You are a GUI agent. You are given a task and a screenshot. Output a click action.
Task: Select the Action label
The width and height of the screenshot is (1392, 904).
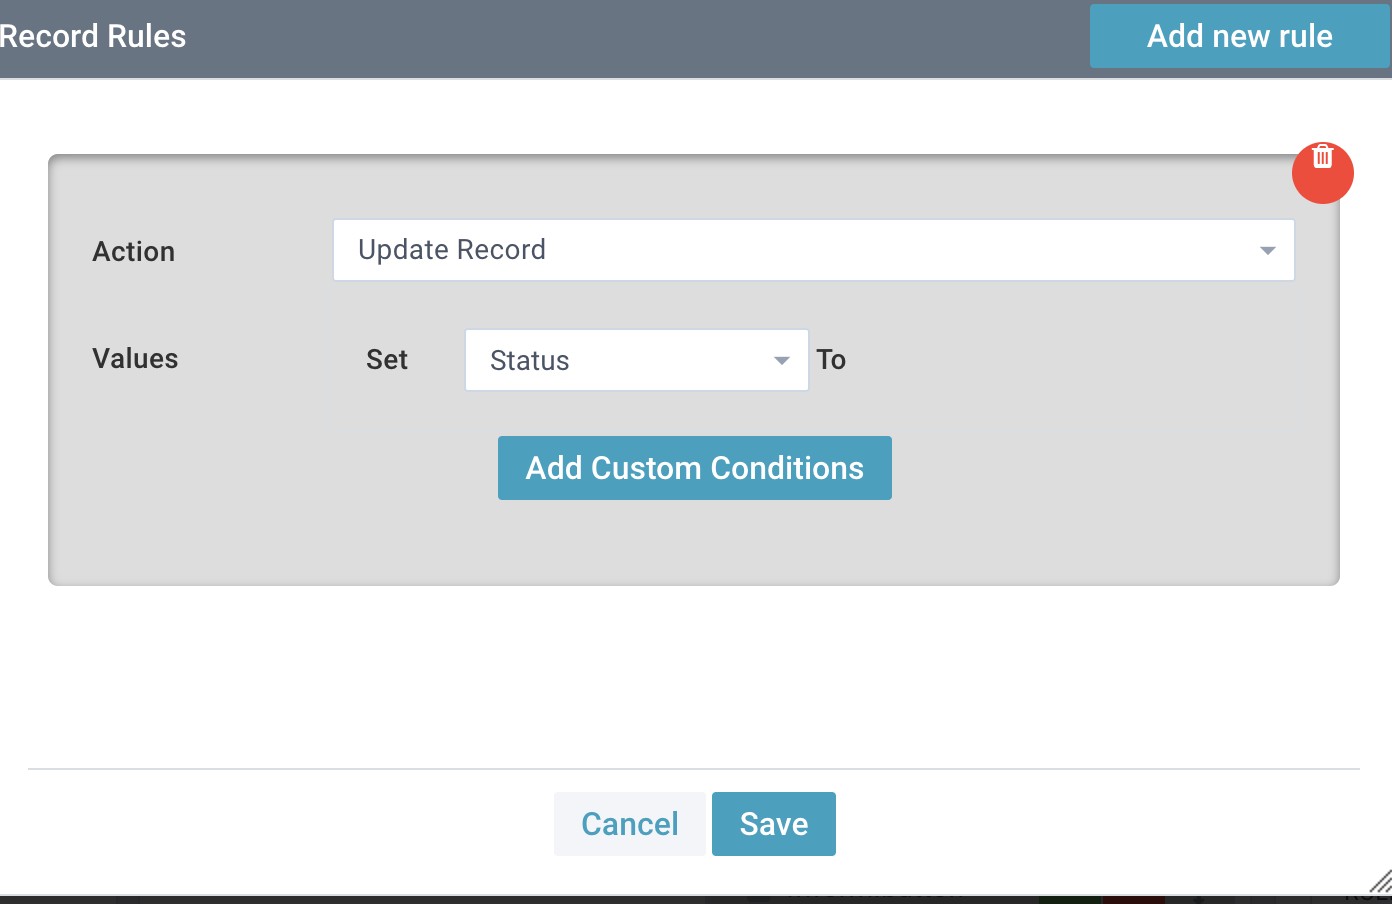133,251
